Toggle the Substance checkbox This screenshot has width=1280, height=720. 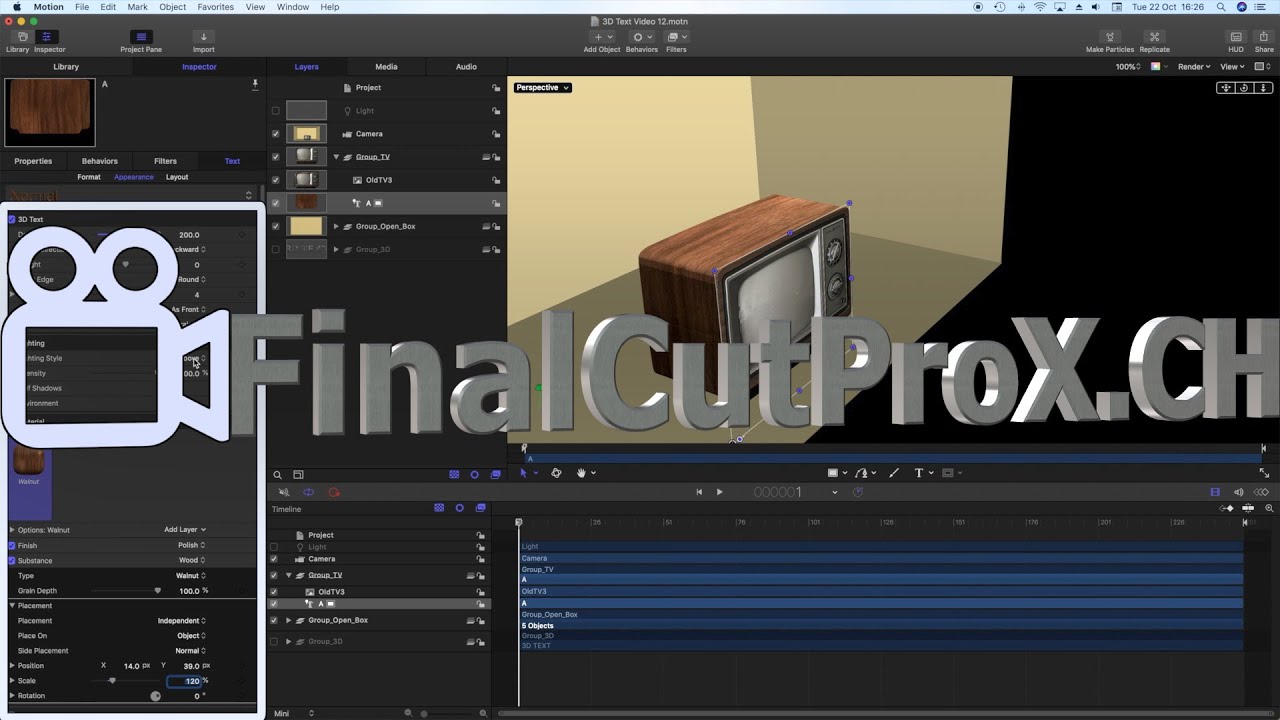tap(12, 561)
